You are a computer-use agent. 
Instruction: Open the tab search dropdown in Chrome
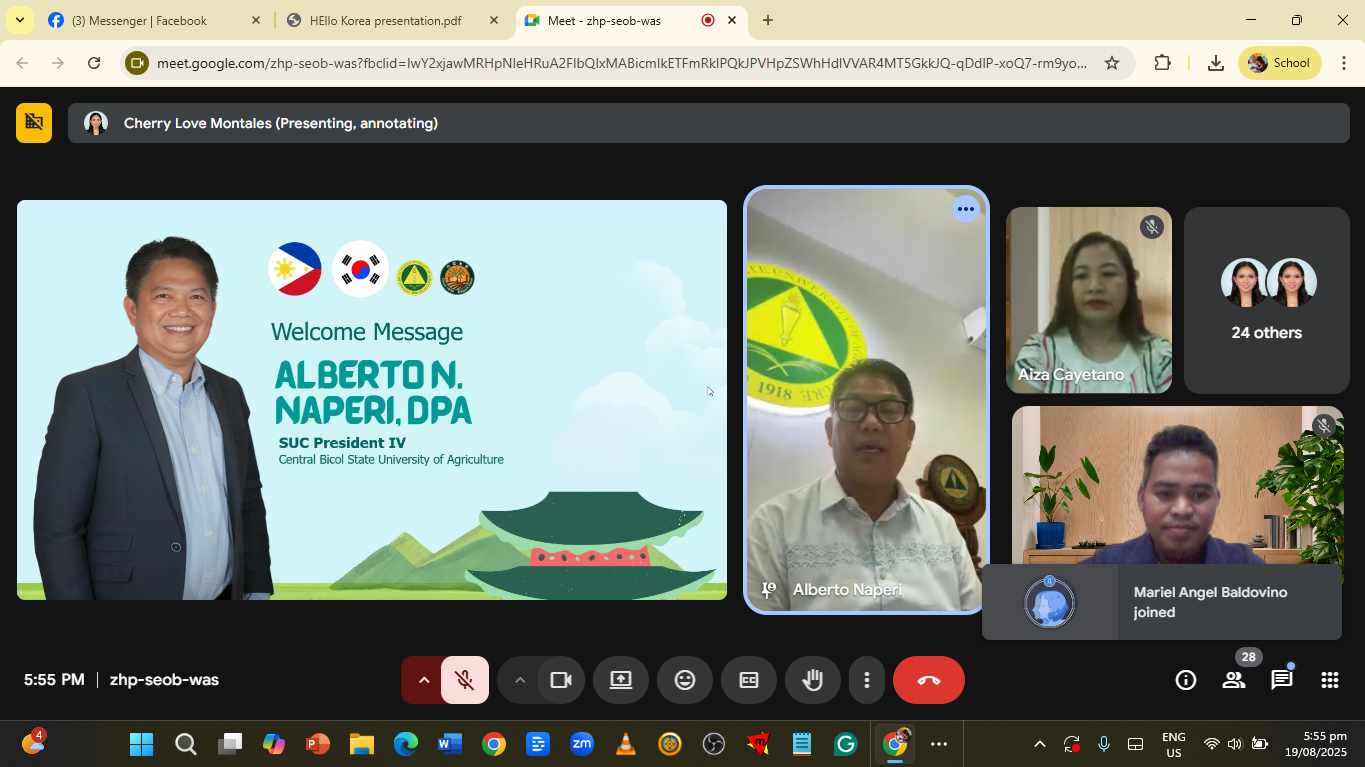(x=19, y=20)
